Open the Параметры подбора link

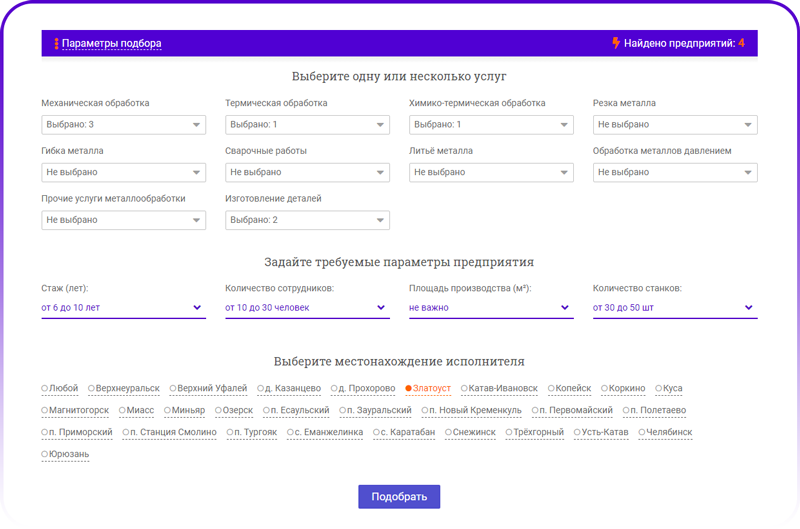click(x=111, y=43)
